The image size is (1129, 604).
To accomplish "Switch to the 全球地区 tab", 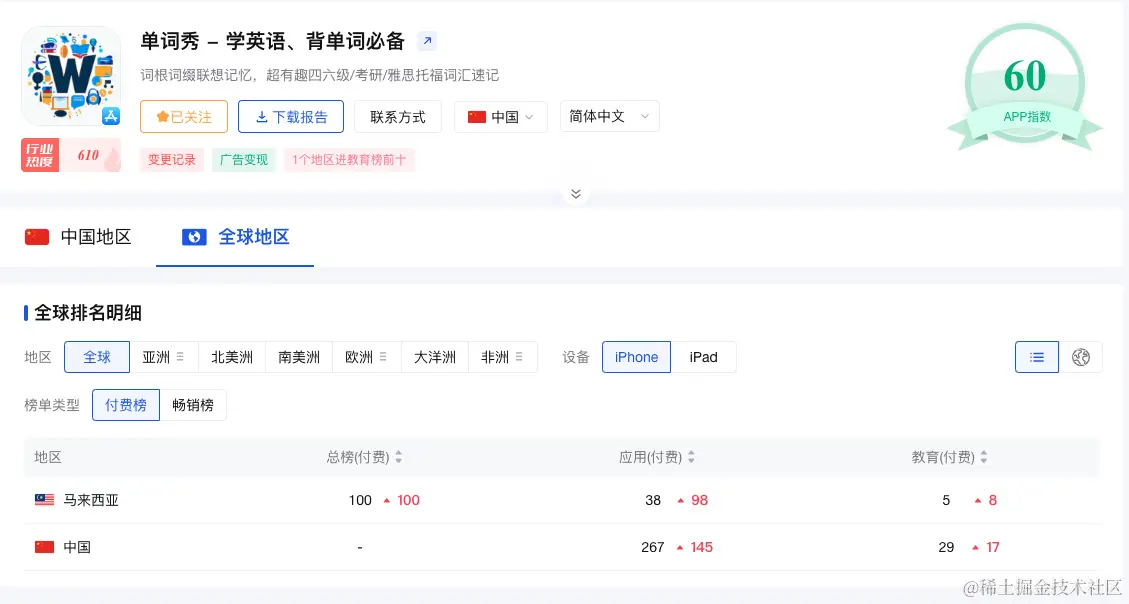I will pyautogui.click(x=235, y=237).
